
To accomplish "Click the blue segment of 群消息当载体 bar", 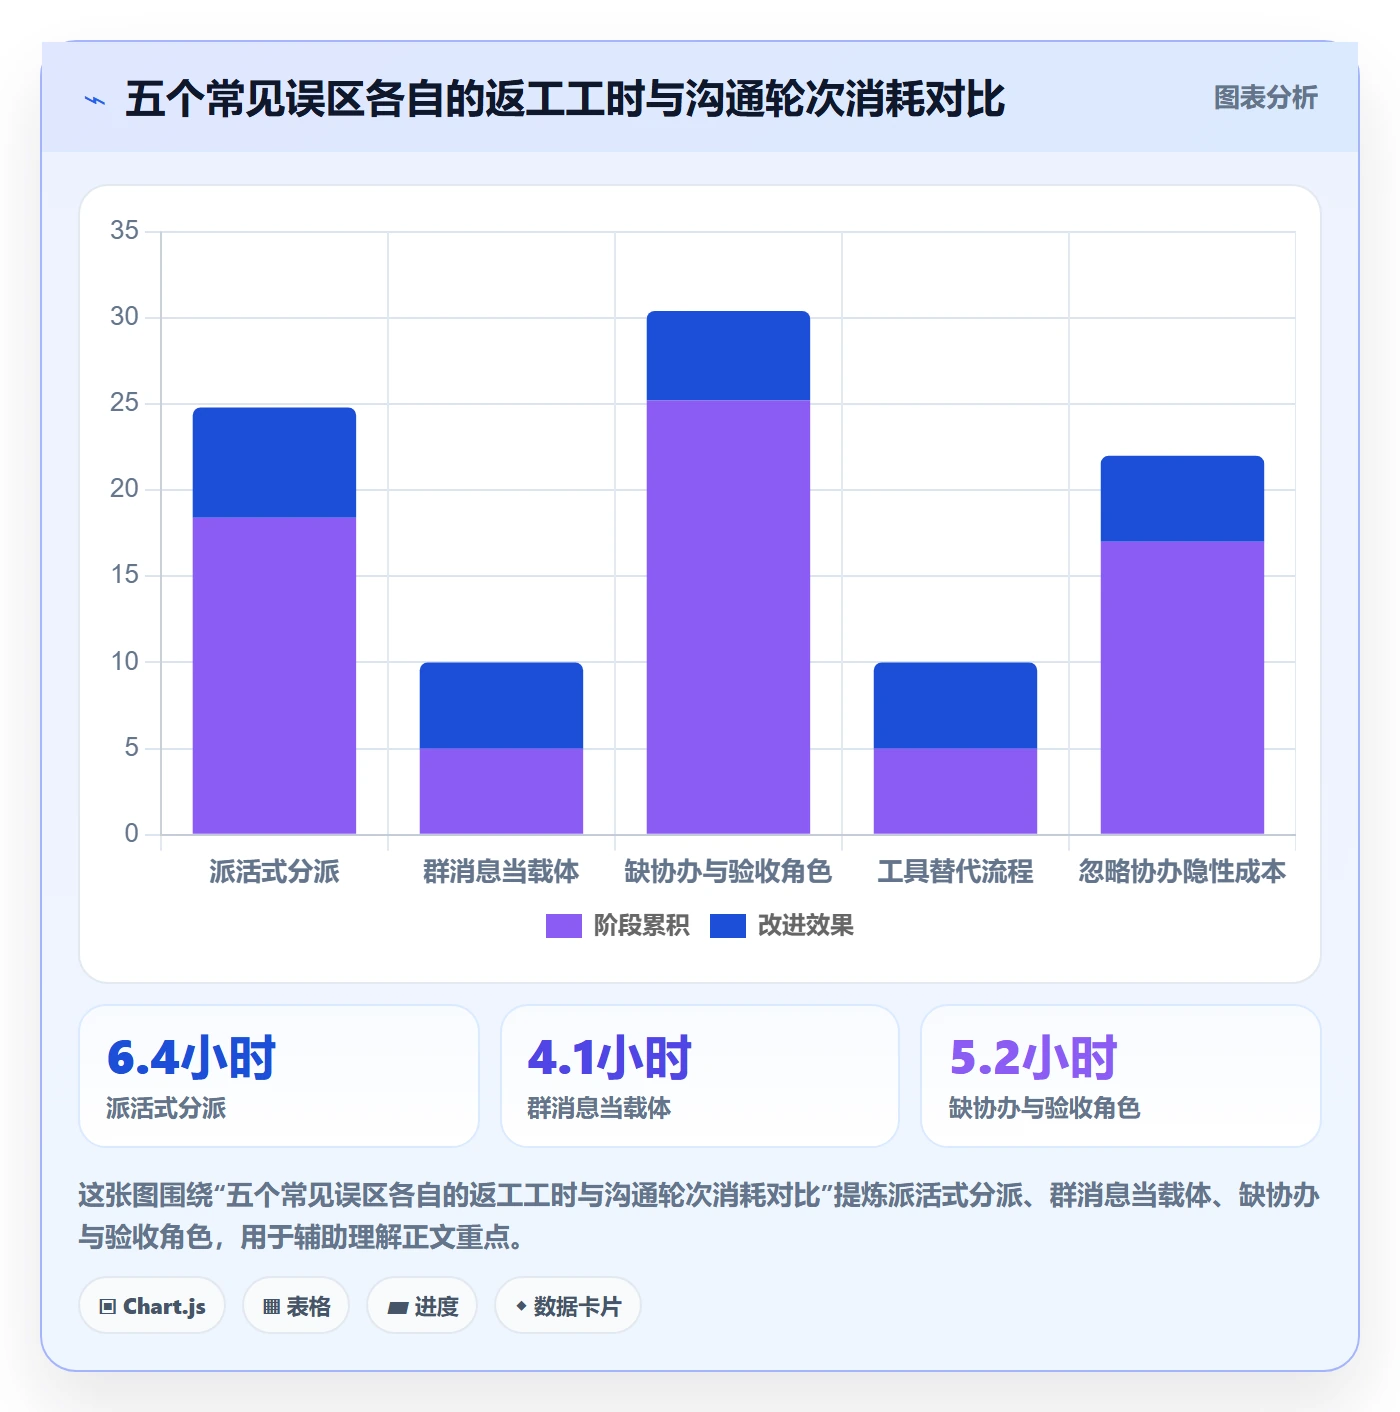I will pyautogui.click(x=501, y=705).
